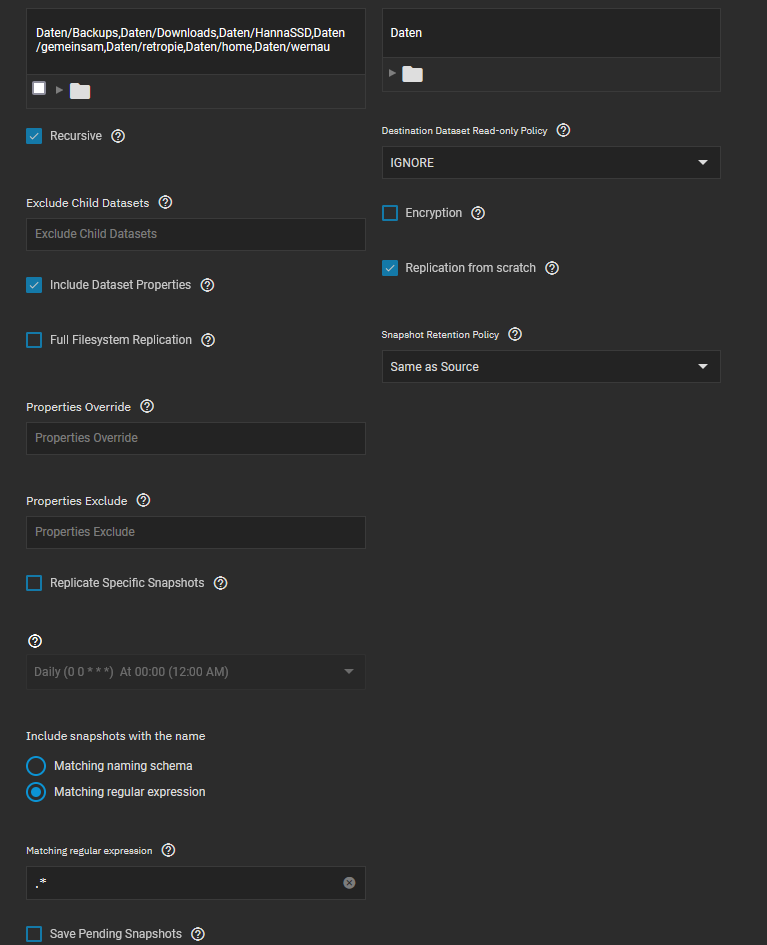Open help for Replication from scratch

coord(552,268)
